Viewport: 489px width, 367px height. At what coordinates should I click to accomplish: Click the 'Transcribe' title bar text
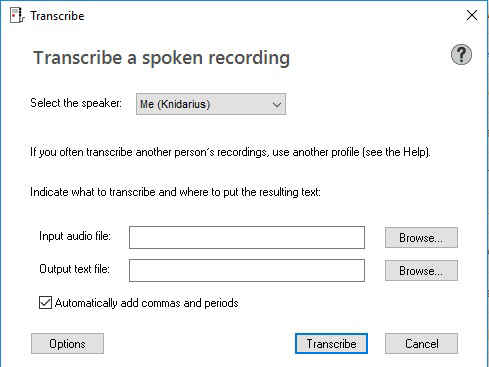point(57,16)
